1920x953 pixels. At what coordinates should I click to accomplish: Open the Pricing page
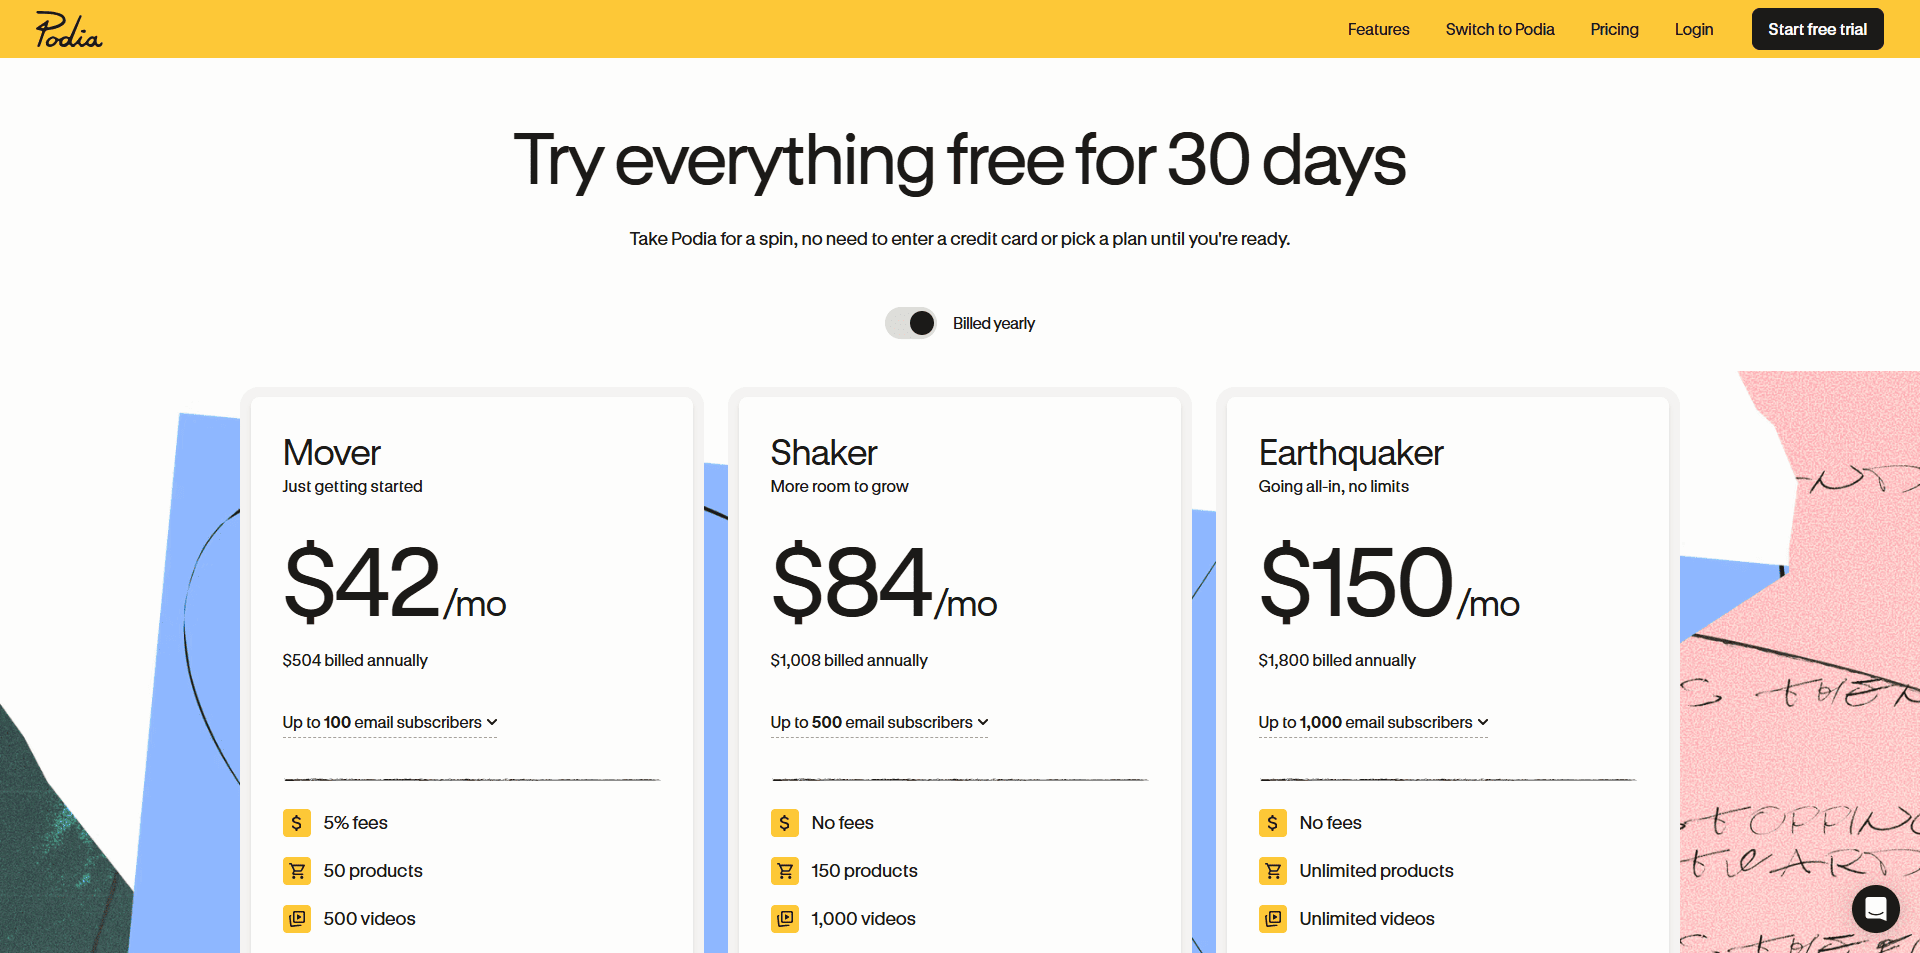pos(1614,29)
